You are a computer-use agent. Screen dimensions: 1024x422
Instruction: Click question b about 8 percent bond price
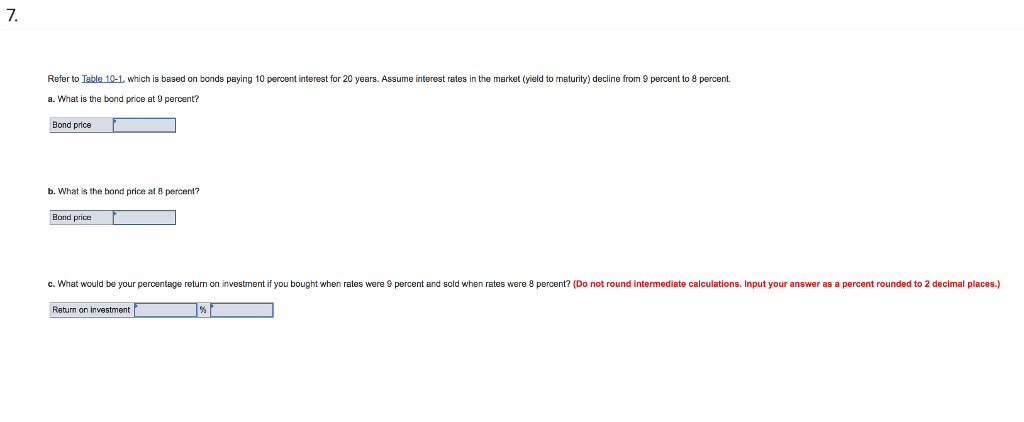[x=129, y=190]
